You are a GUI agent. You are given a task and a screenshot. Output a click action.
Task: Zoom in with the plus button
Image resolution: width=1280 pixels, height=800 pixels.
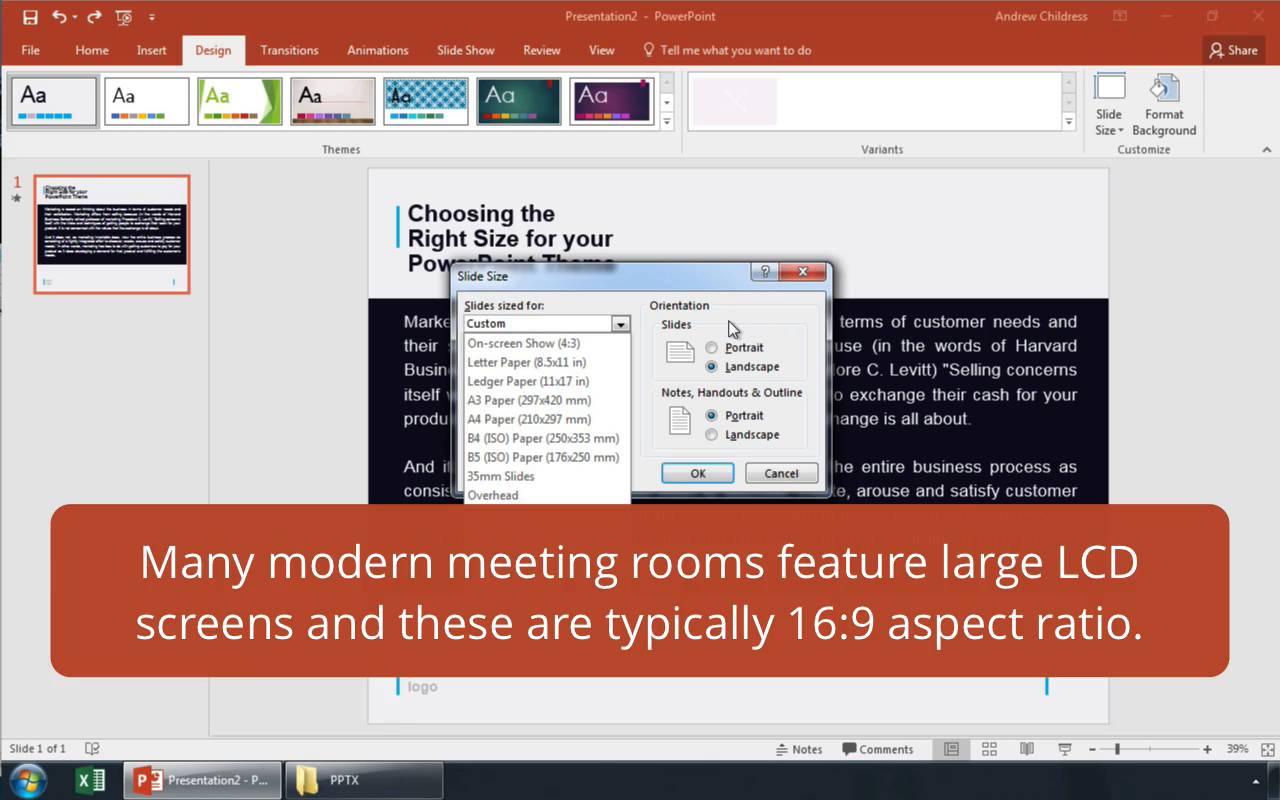[1208, 749]
